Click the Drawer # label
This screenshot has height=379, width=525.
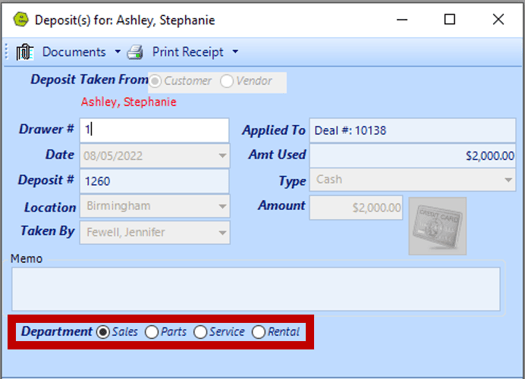pos(47,129)
